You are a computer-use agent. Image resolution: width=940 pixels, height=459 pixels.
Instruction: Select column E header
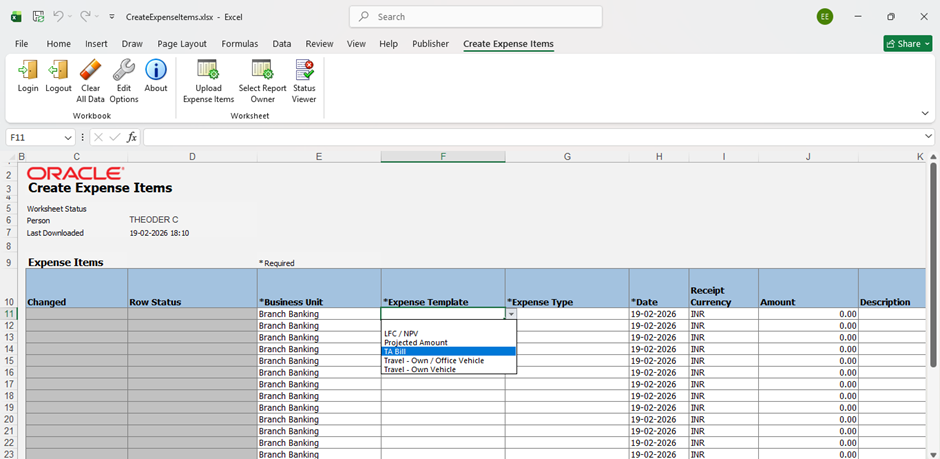pos(319,156)
